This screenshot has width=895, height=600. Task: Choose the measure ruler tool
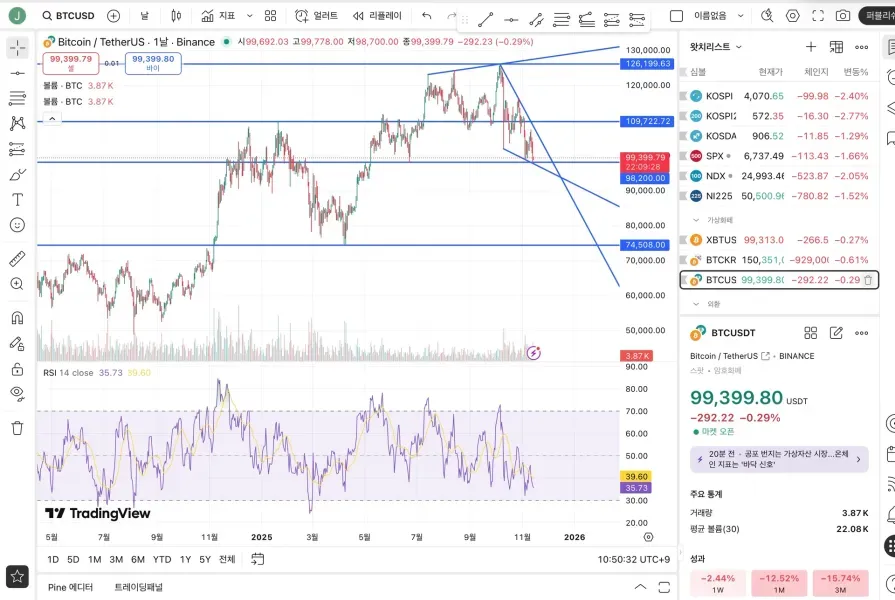pos(18,259)
